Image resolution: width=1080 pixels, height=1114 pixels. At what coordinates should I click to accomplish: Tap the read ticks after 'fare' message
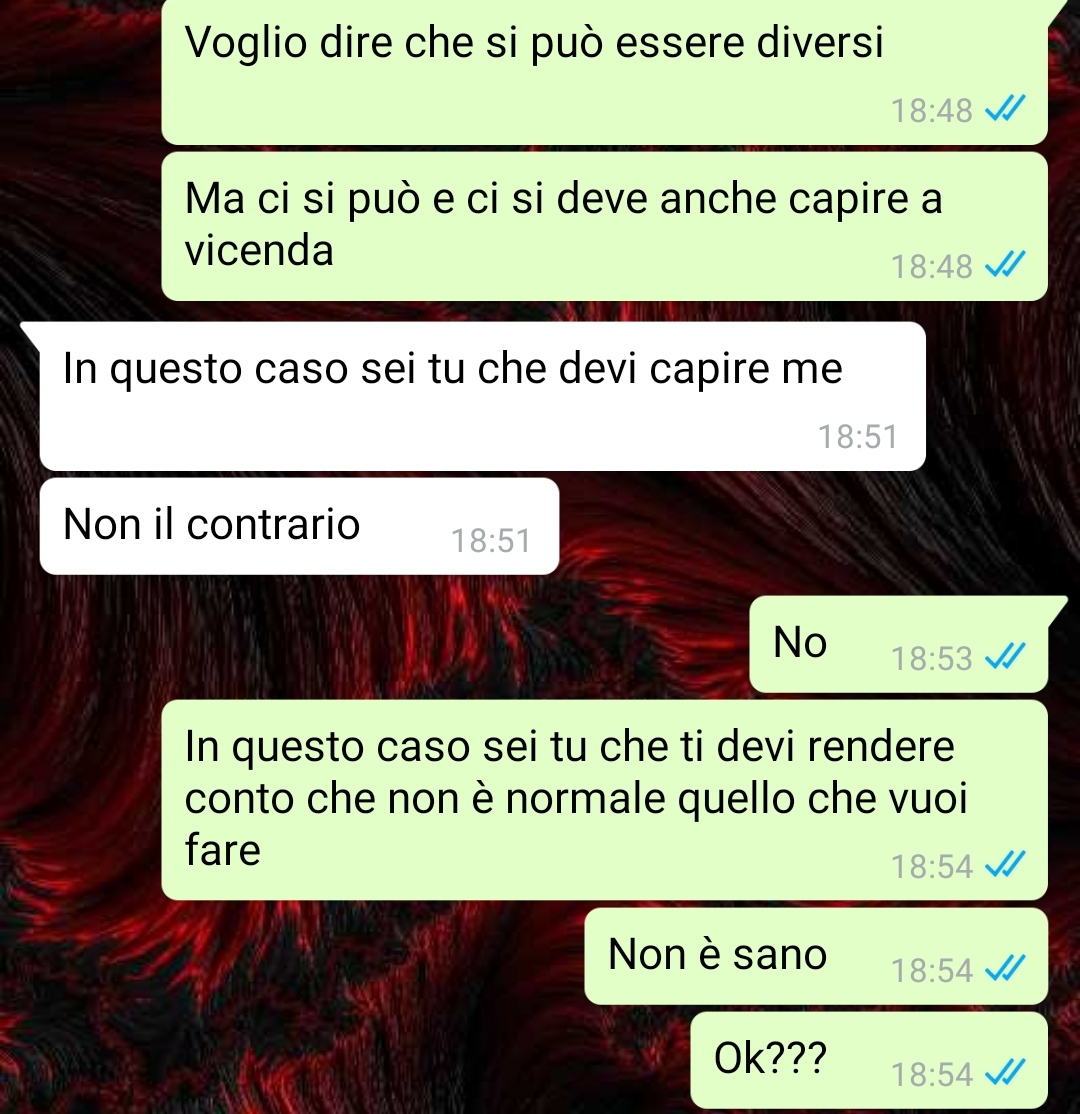(x=1005, y=866)
